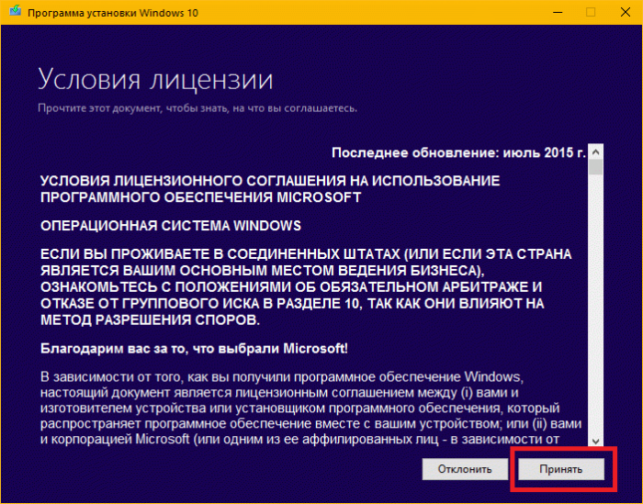Click the license text scrollbar thumb

(595, 167)
